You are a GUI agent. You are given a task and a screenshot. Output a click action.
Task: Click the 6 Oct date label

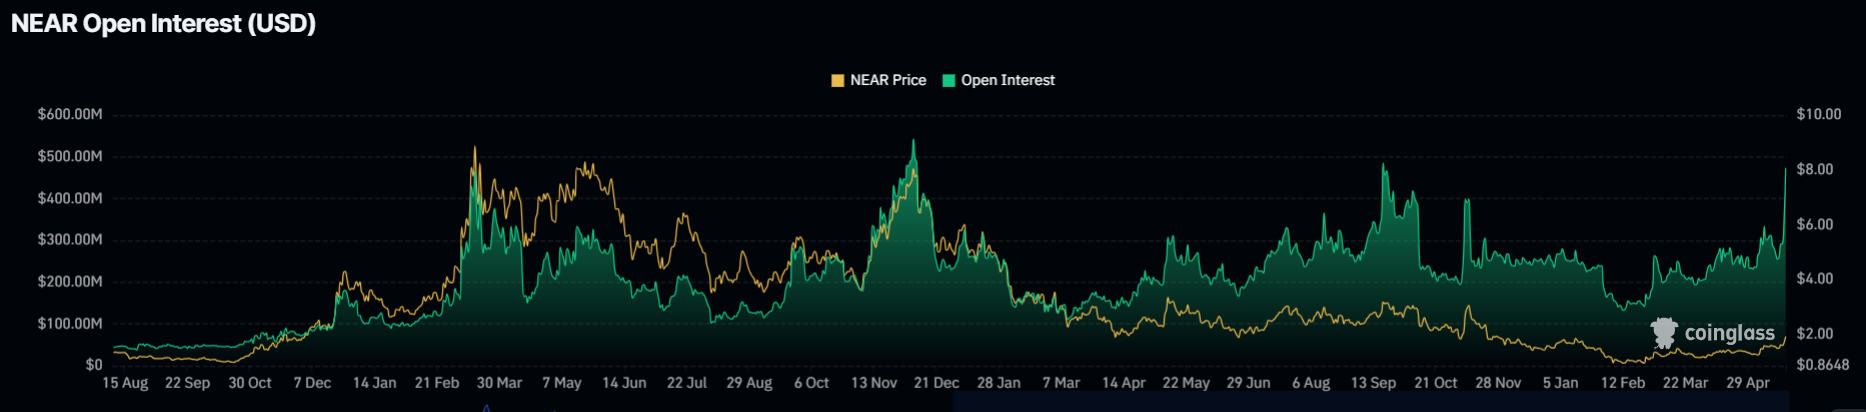click(x=811, y=383)
